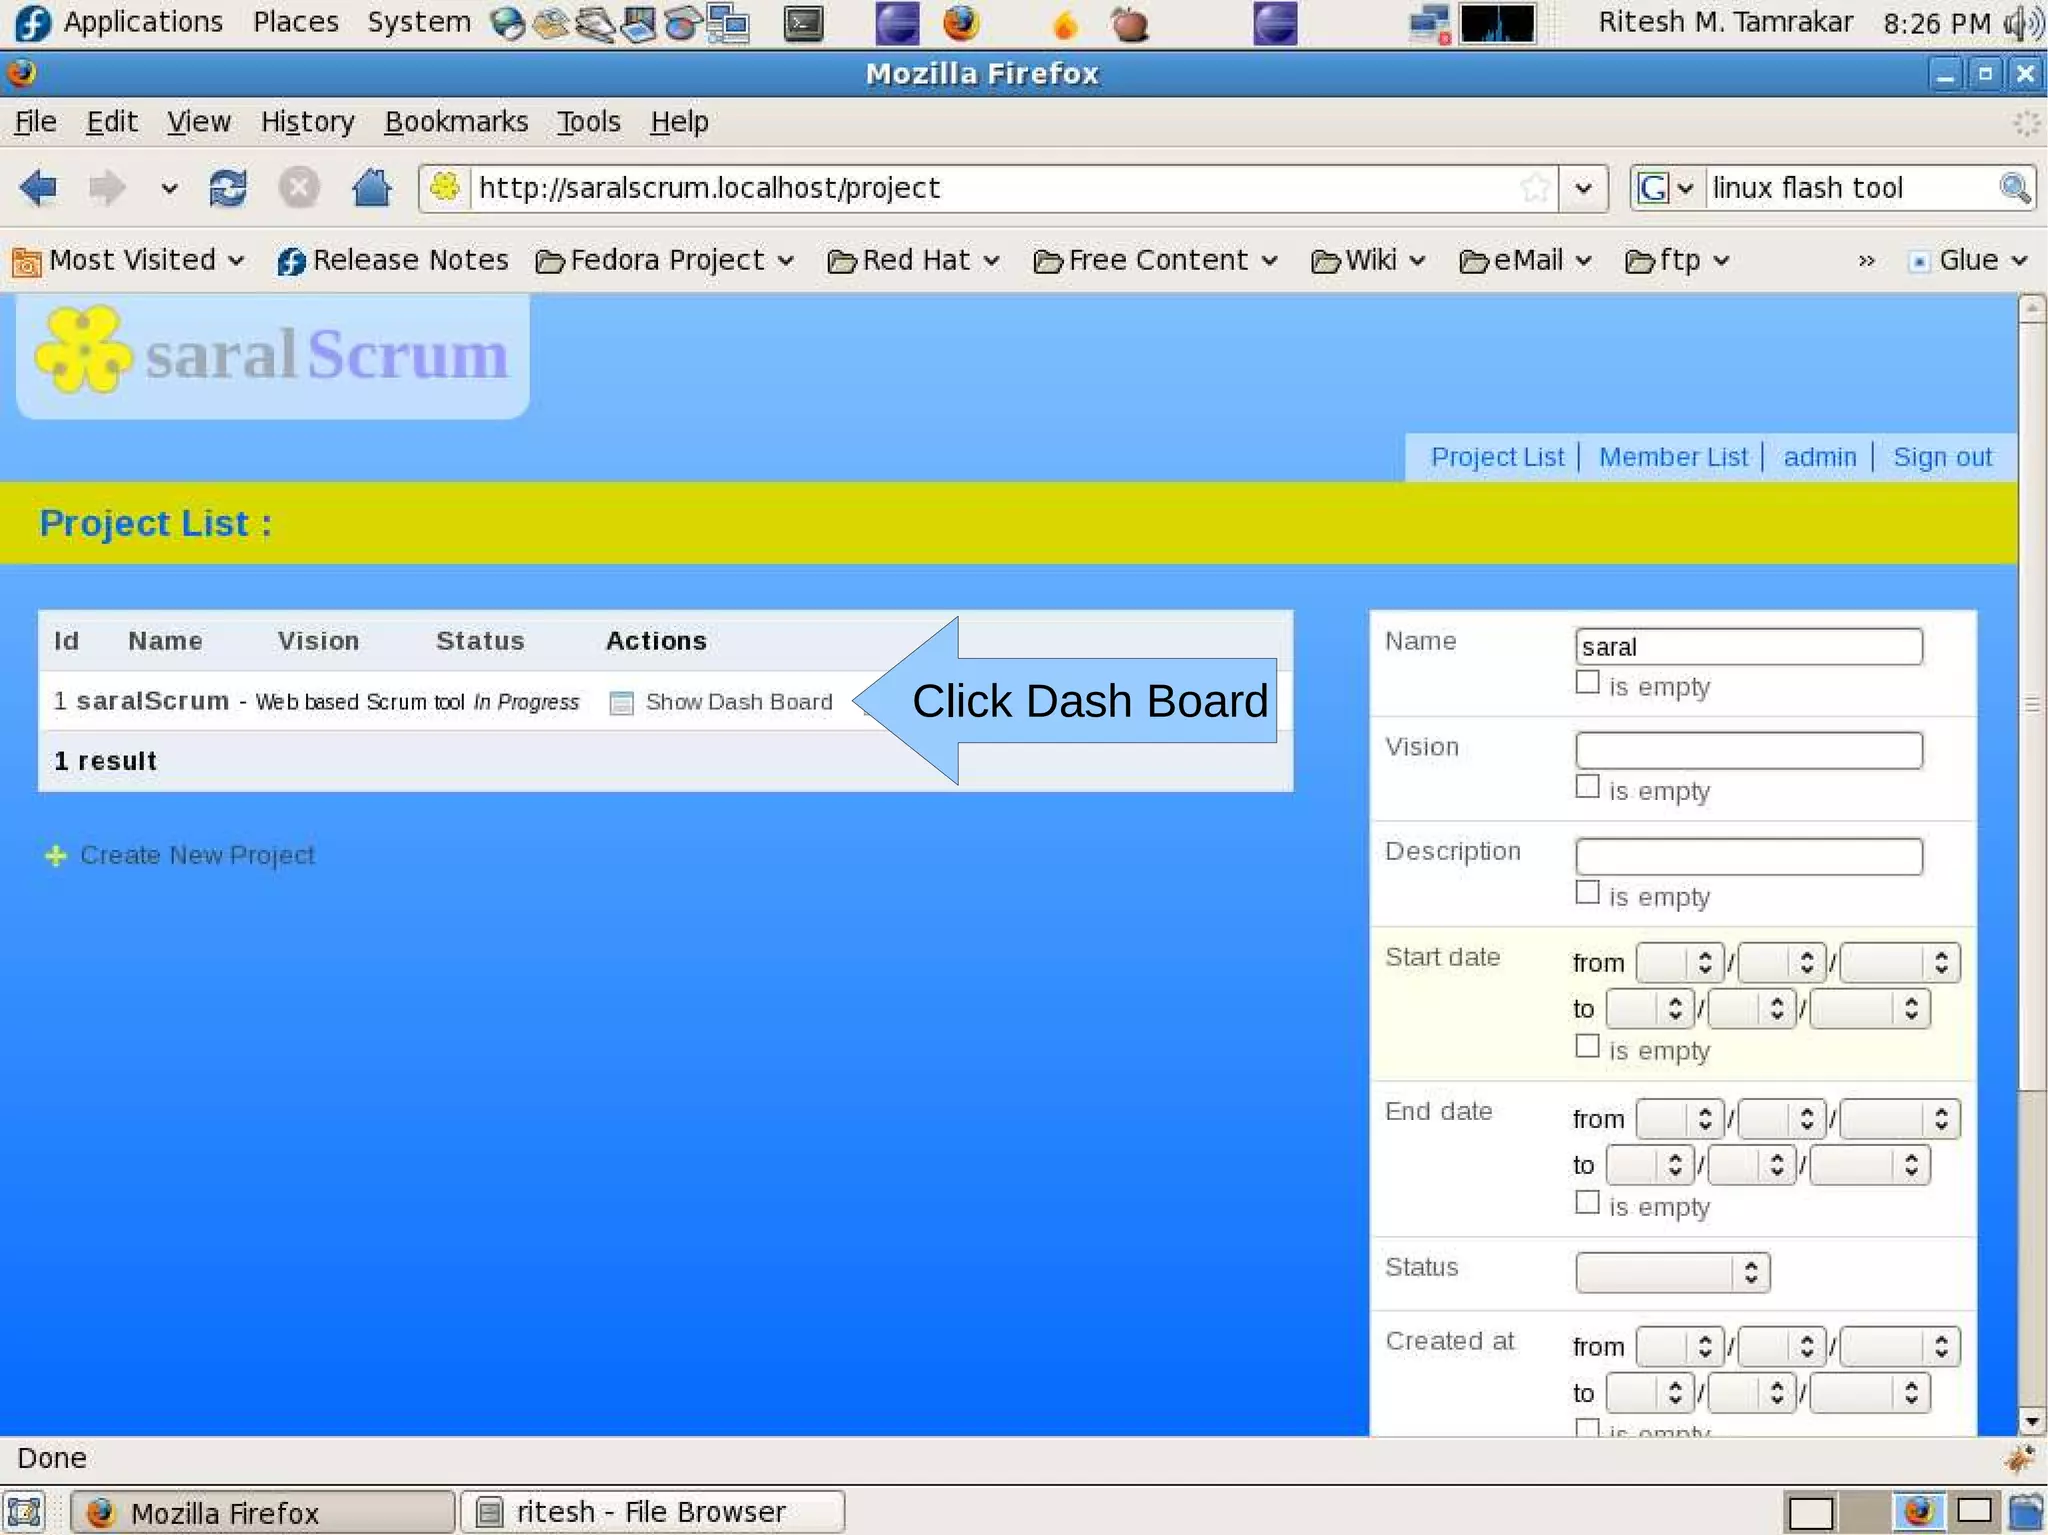Image resolution: width=2048 pixels, height=1535 pixels.
Task: Show more bookmarks with the chevron
Action: [x=1866, y=261]
